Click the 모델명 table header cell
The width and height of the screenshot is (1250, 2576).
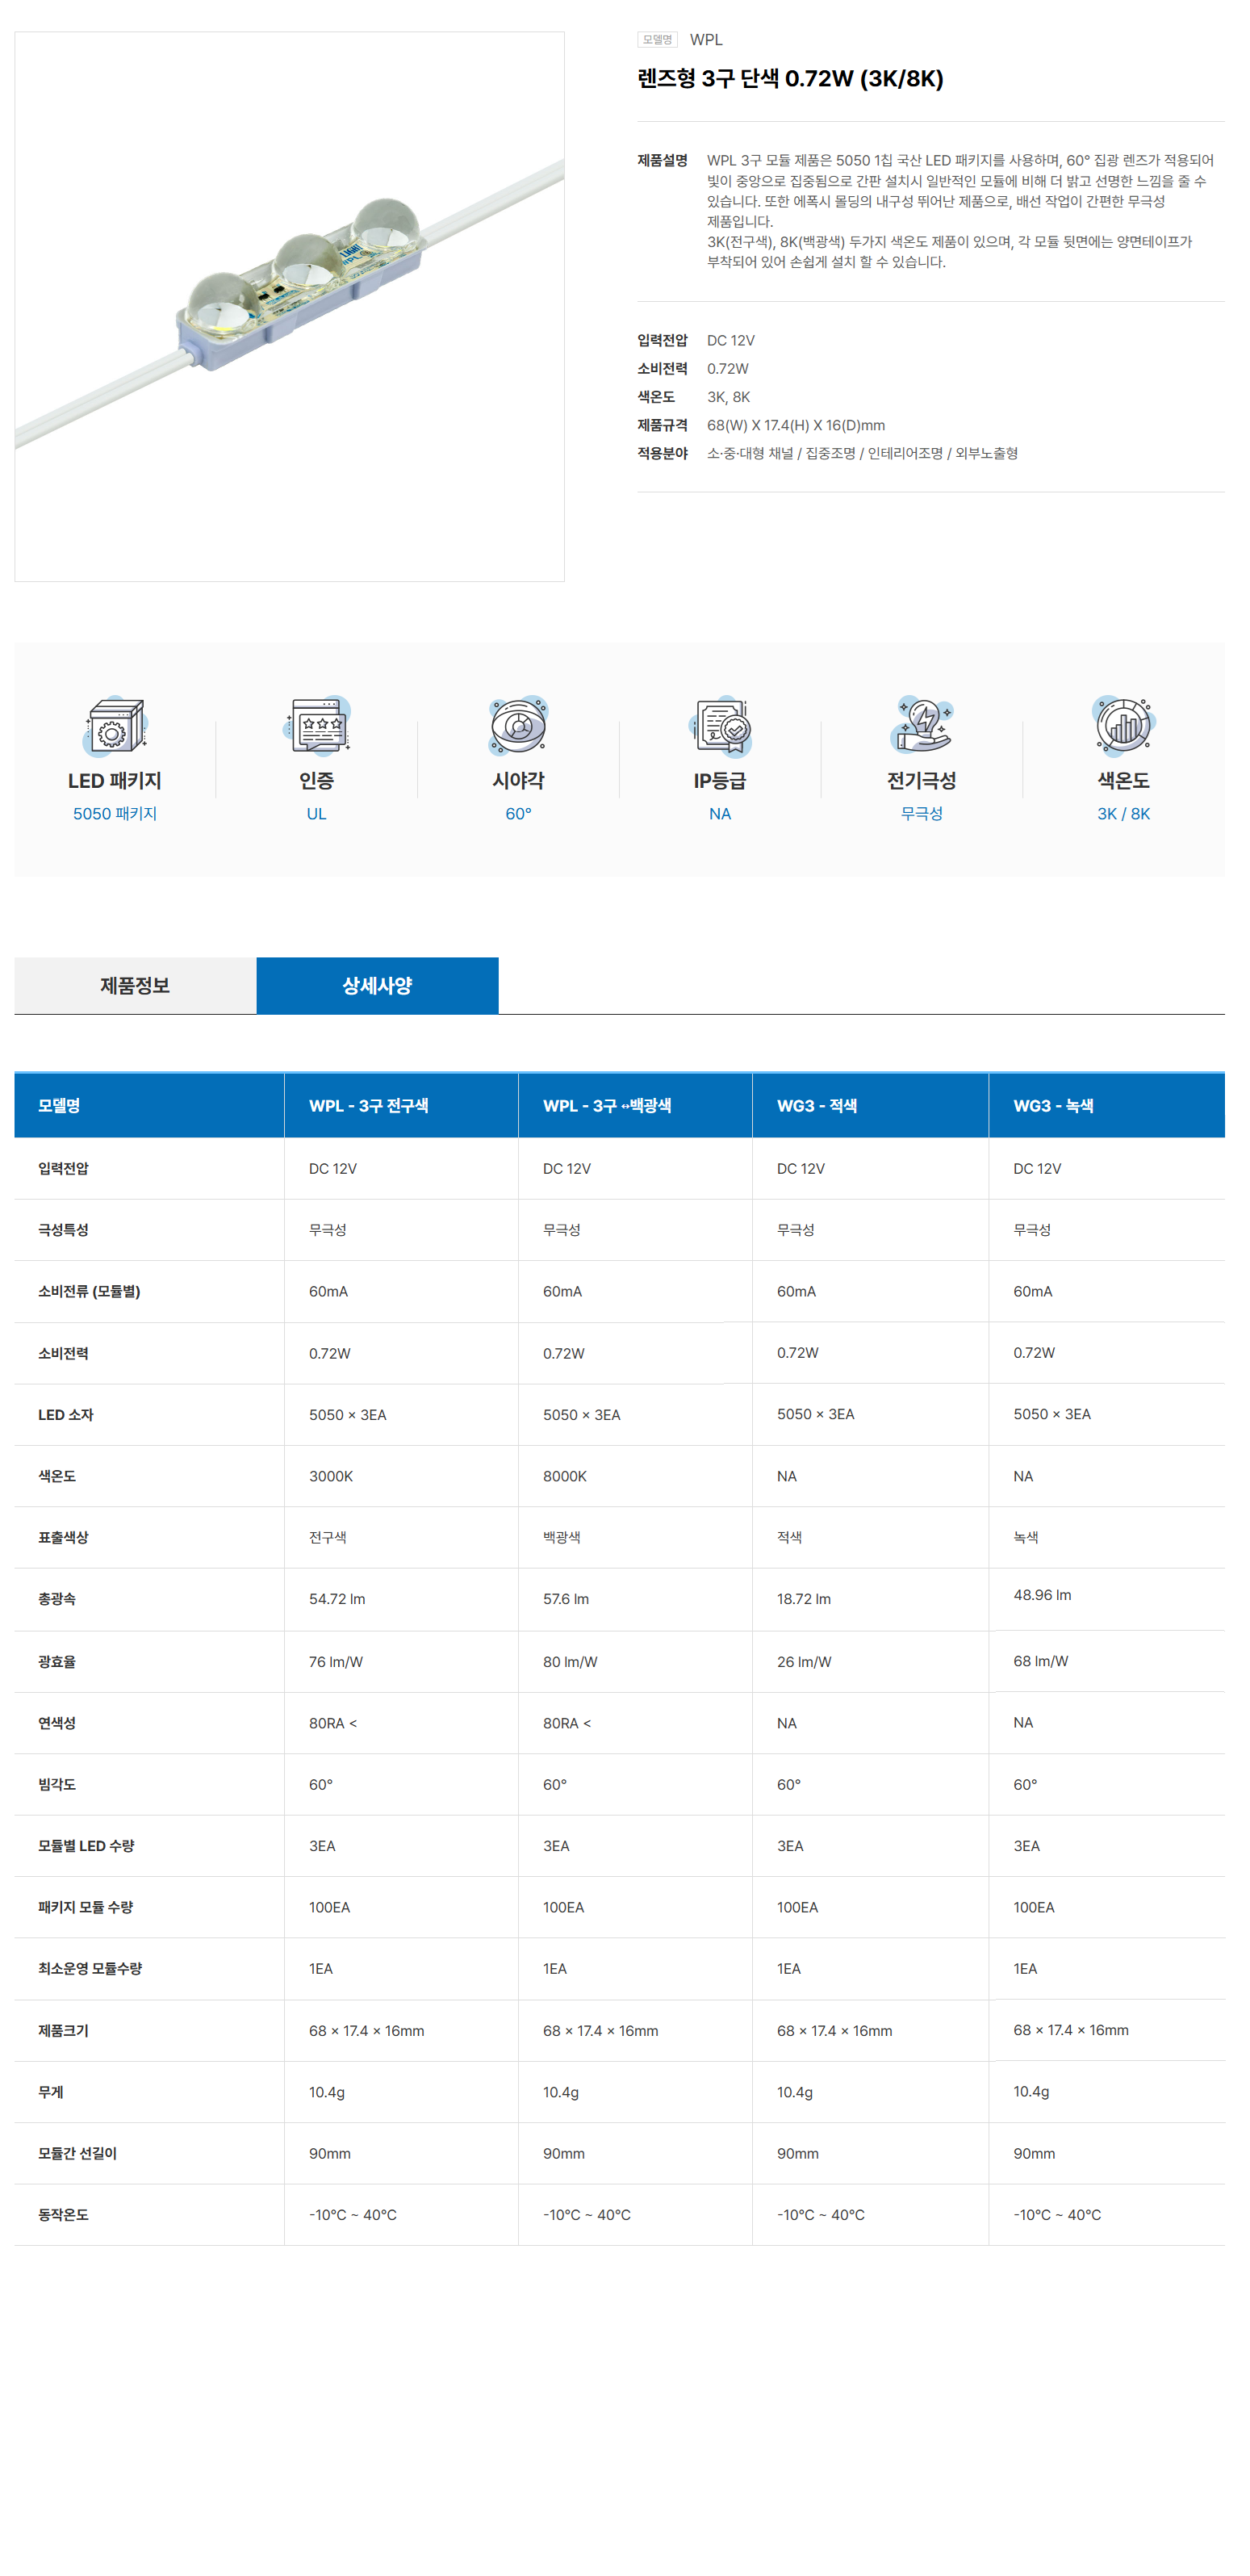click(x=59, y=1105)
